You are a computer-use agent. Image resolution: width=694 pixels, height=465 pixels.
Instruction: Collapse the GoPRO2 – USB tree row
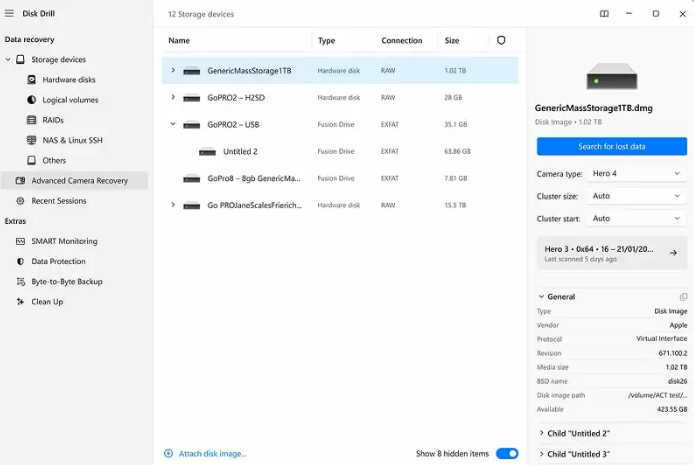[173, 125]
